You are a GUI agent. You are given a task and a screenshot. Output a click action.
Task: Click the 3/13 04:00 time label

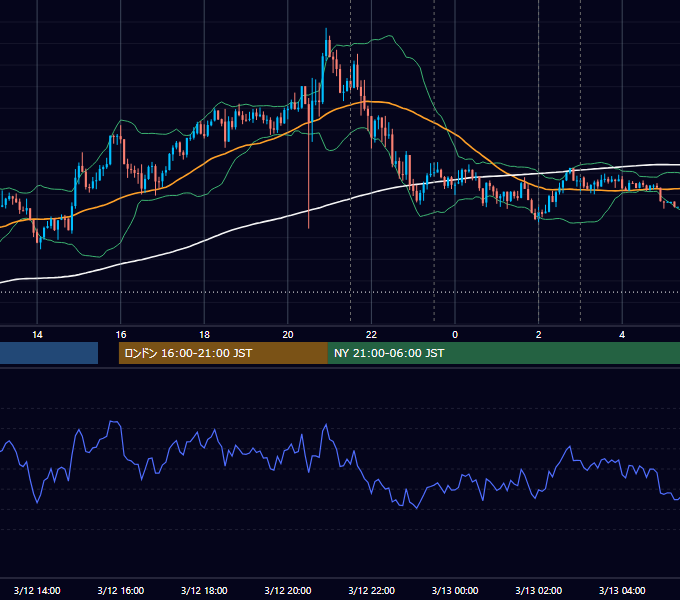(x=622, y=590)
